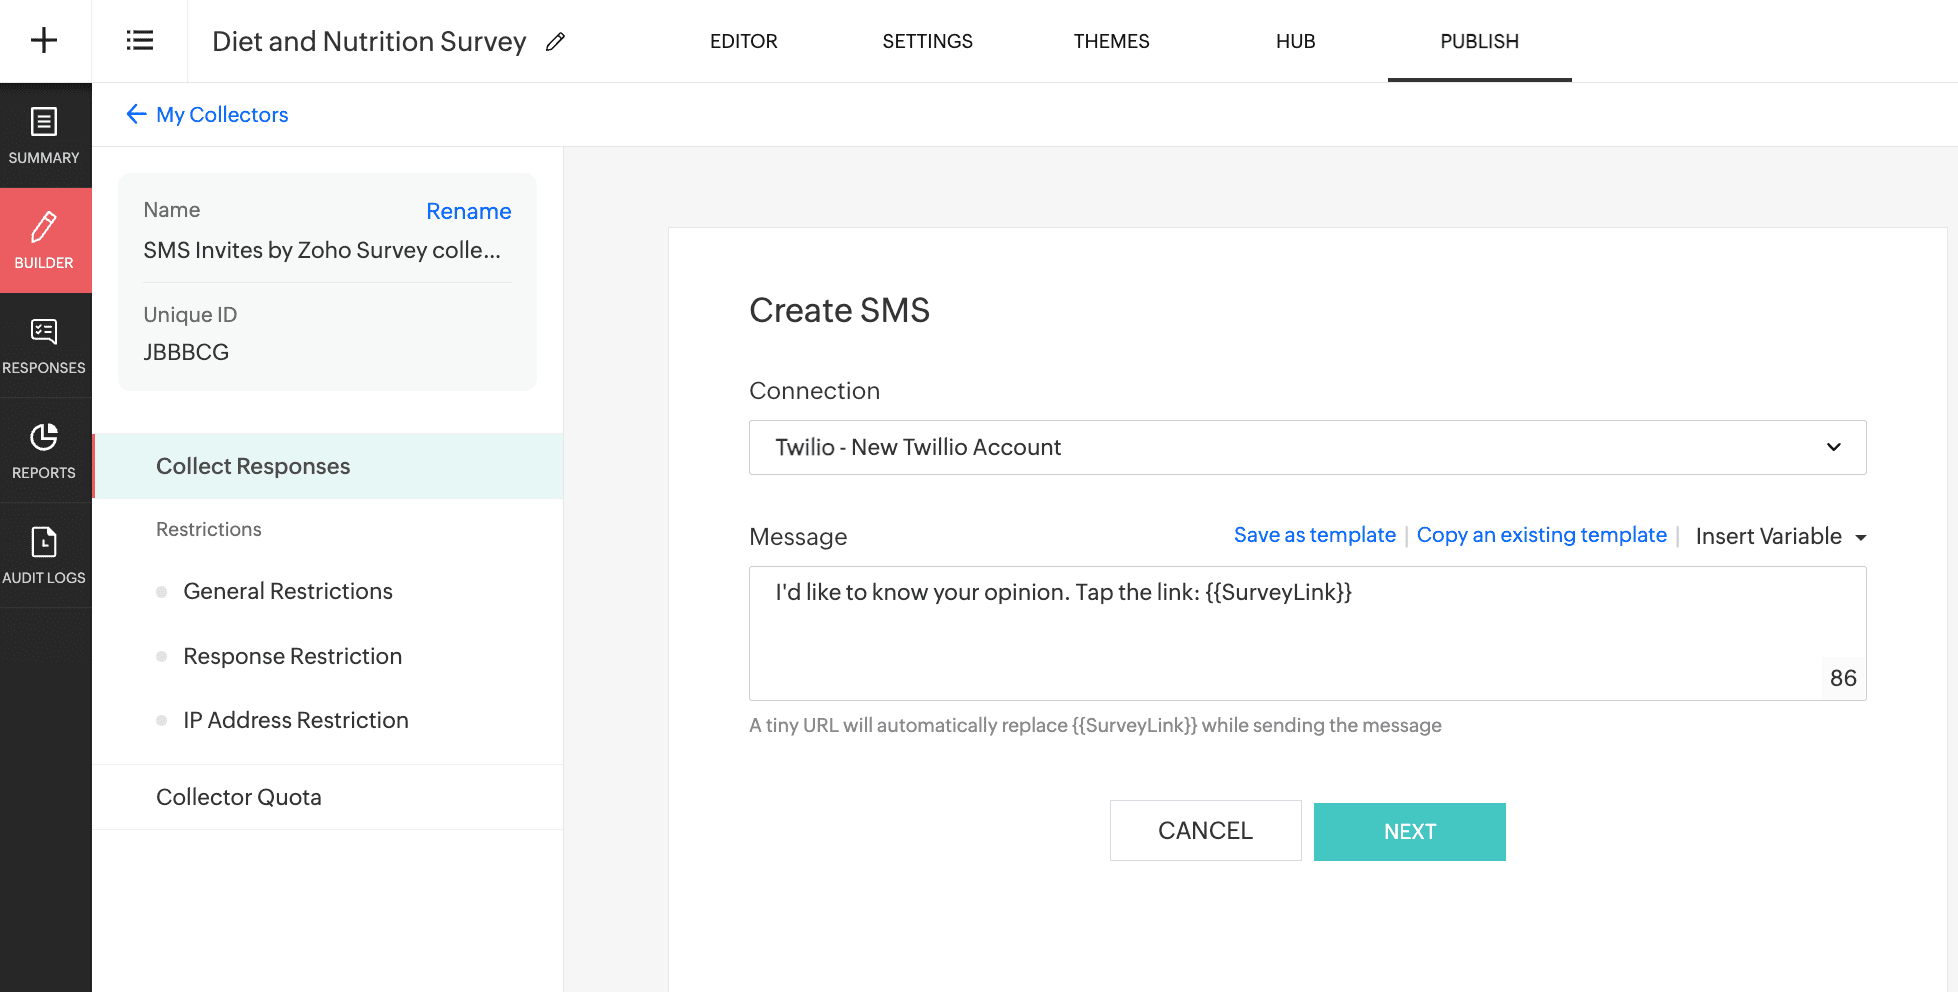Click the Unique ID value JBBBCG

[186, 352]
